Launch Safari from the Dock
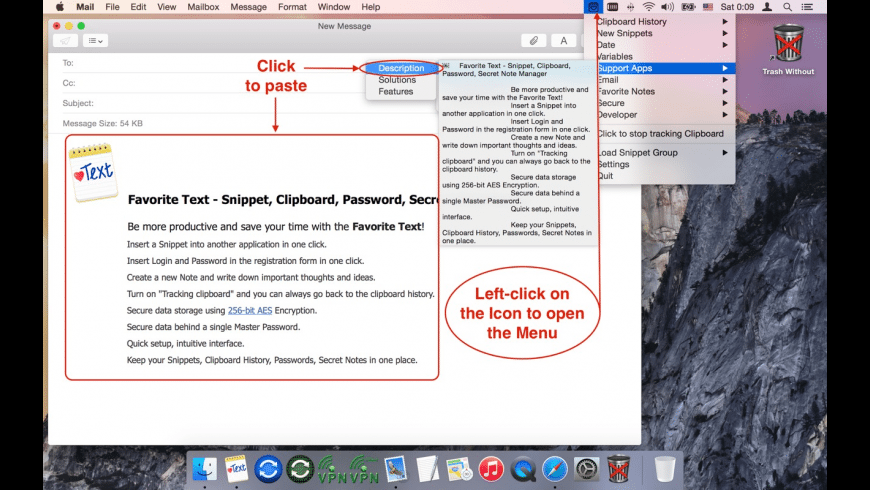This screenshot has height=490, width=870. [x=554, y=469]
